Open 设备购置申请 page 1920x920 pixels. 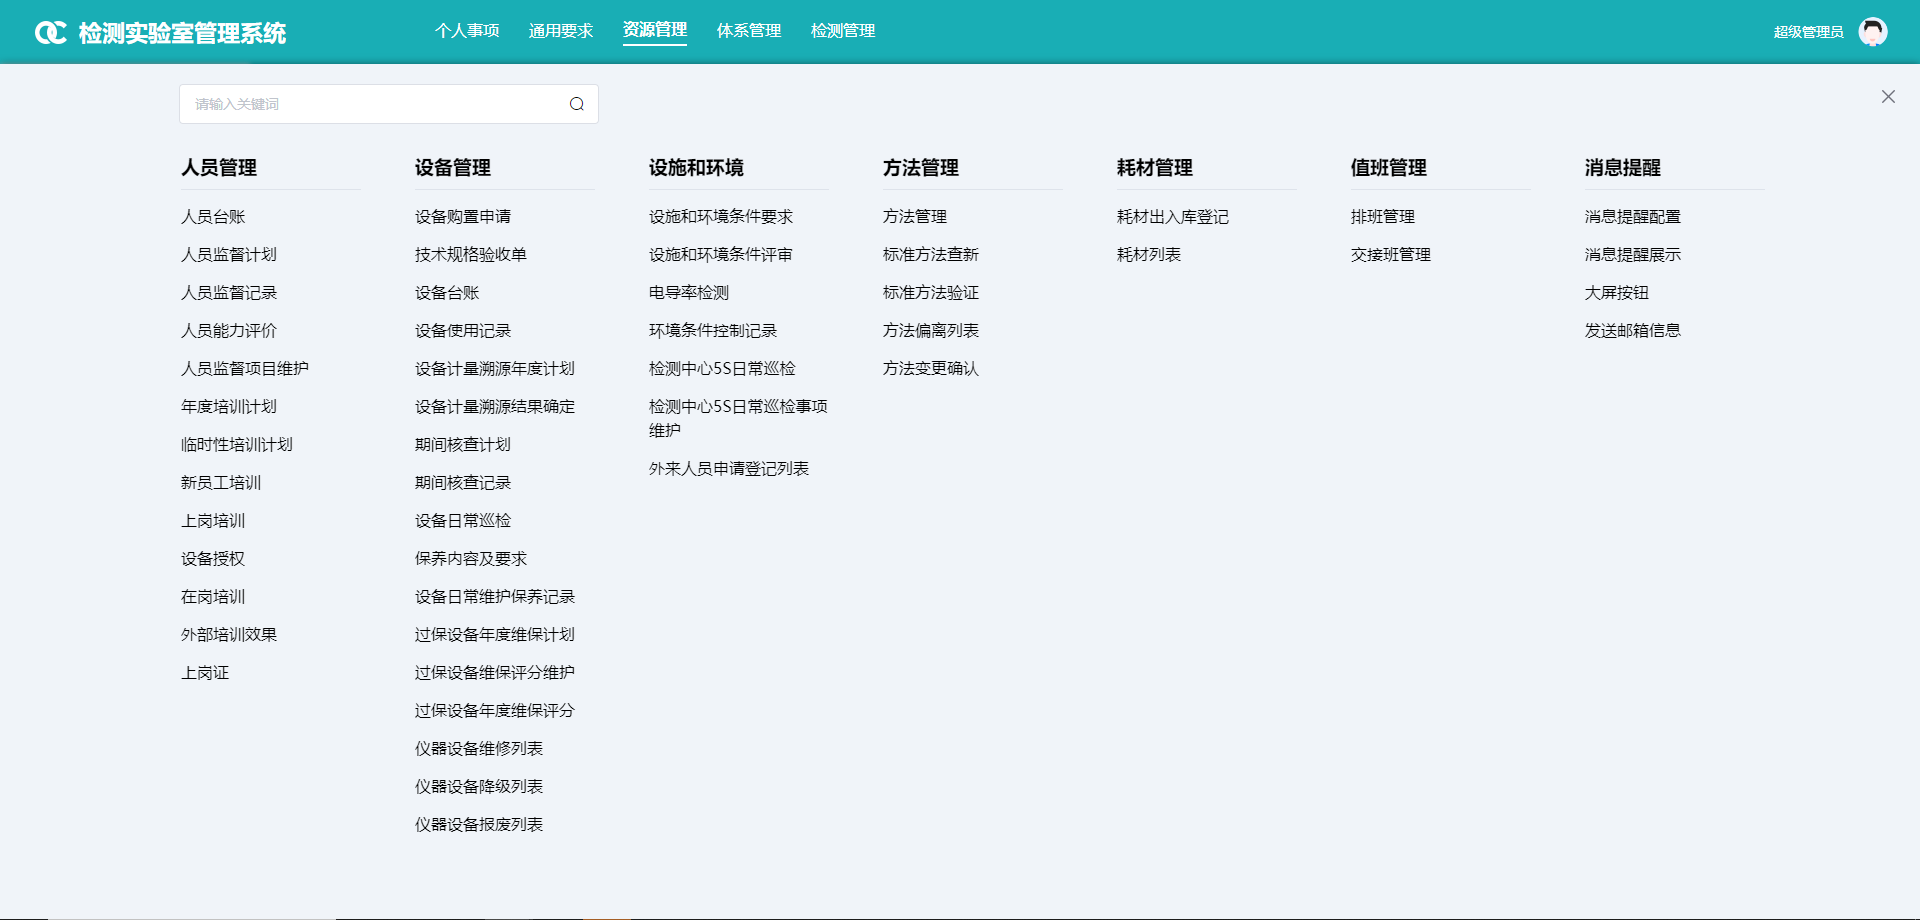[463, 217]
